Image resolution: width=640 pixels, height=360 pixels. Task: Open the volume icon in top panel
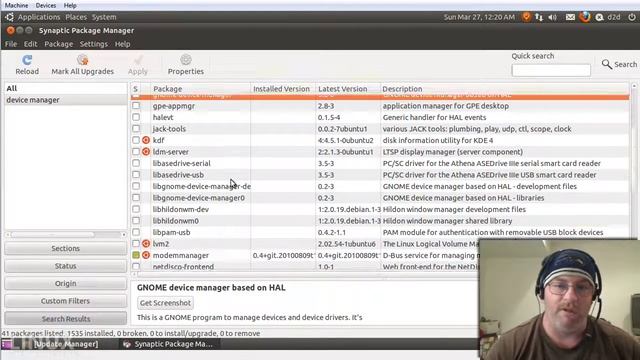(553, 17)
